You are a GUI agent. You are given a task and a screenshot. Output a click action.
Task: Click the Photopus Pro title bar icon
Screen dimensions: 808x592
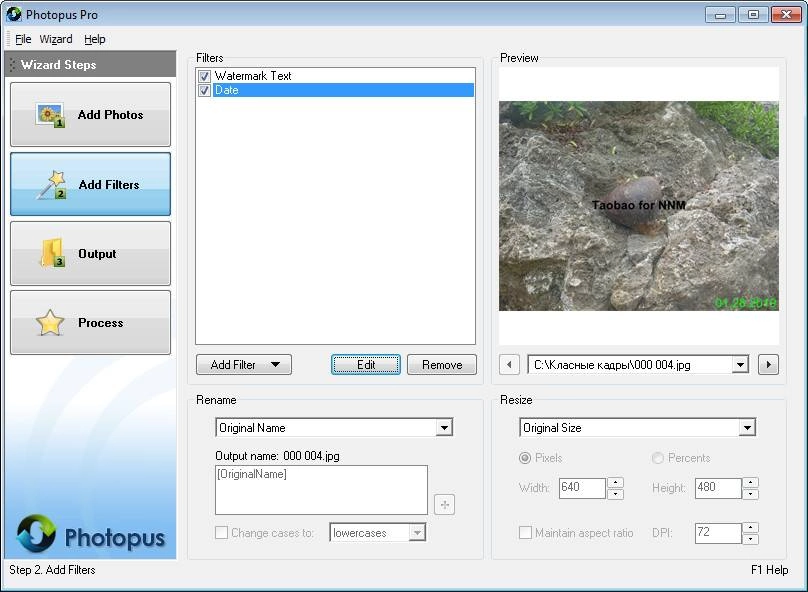pyautogui.click(x=14, y=14)
